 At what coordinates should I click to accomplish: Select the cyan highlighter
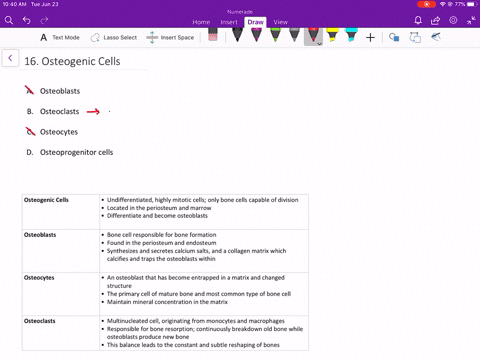pos(351,35)
